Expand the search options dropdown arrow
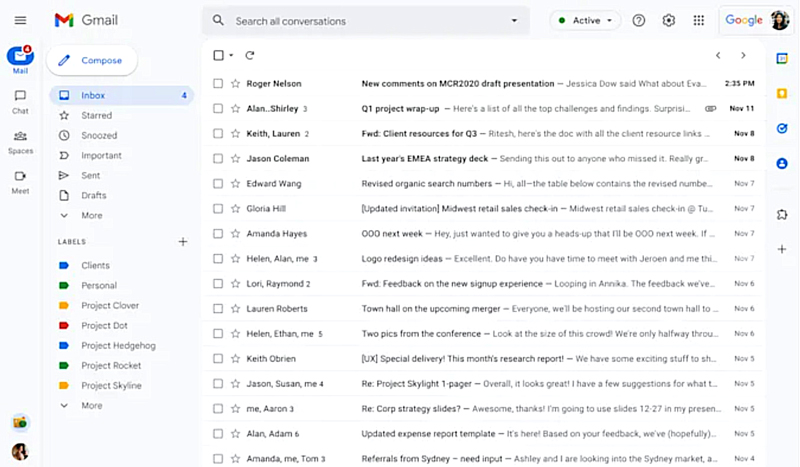Image resolution: width=800 pixels, height=467 pixels. [514, 20]
